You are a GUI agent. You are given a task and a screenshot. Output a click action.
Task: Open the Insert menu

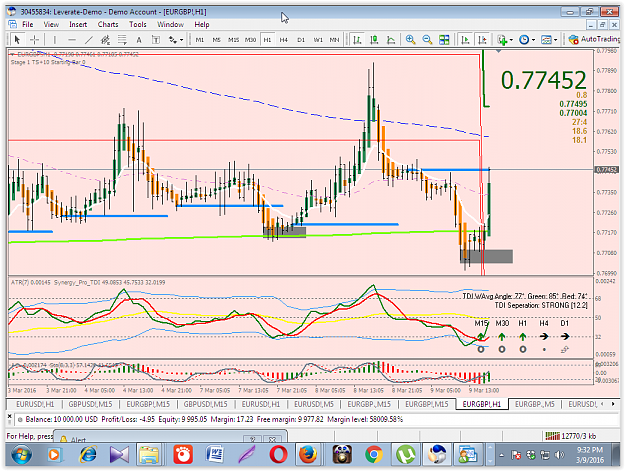78,24
